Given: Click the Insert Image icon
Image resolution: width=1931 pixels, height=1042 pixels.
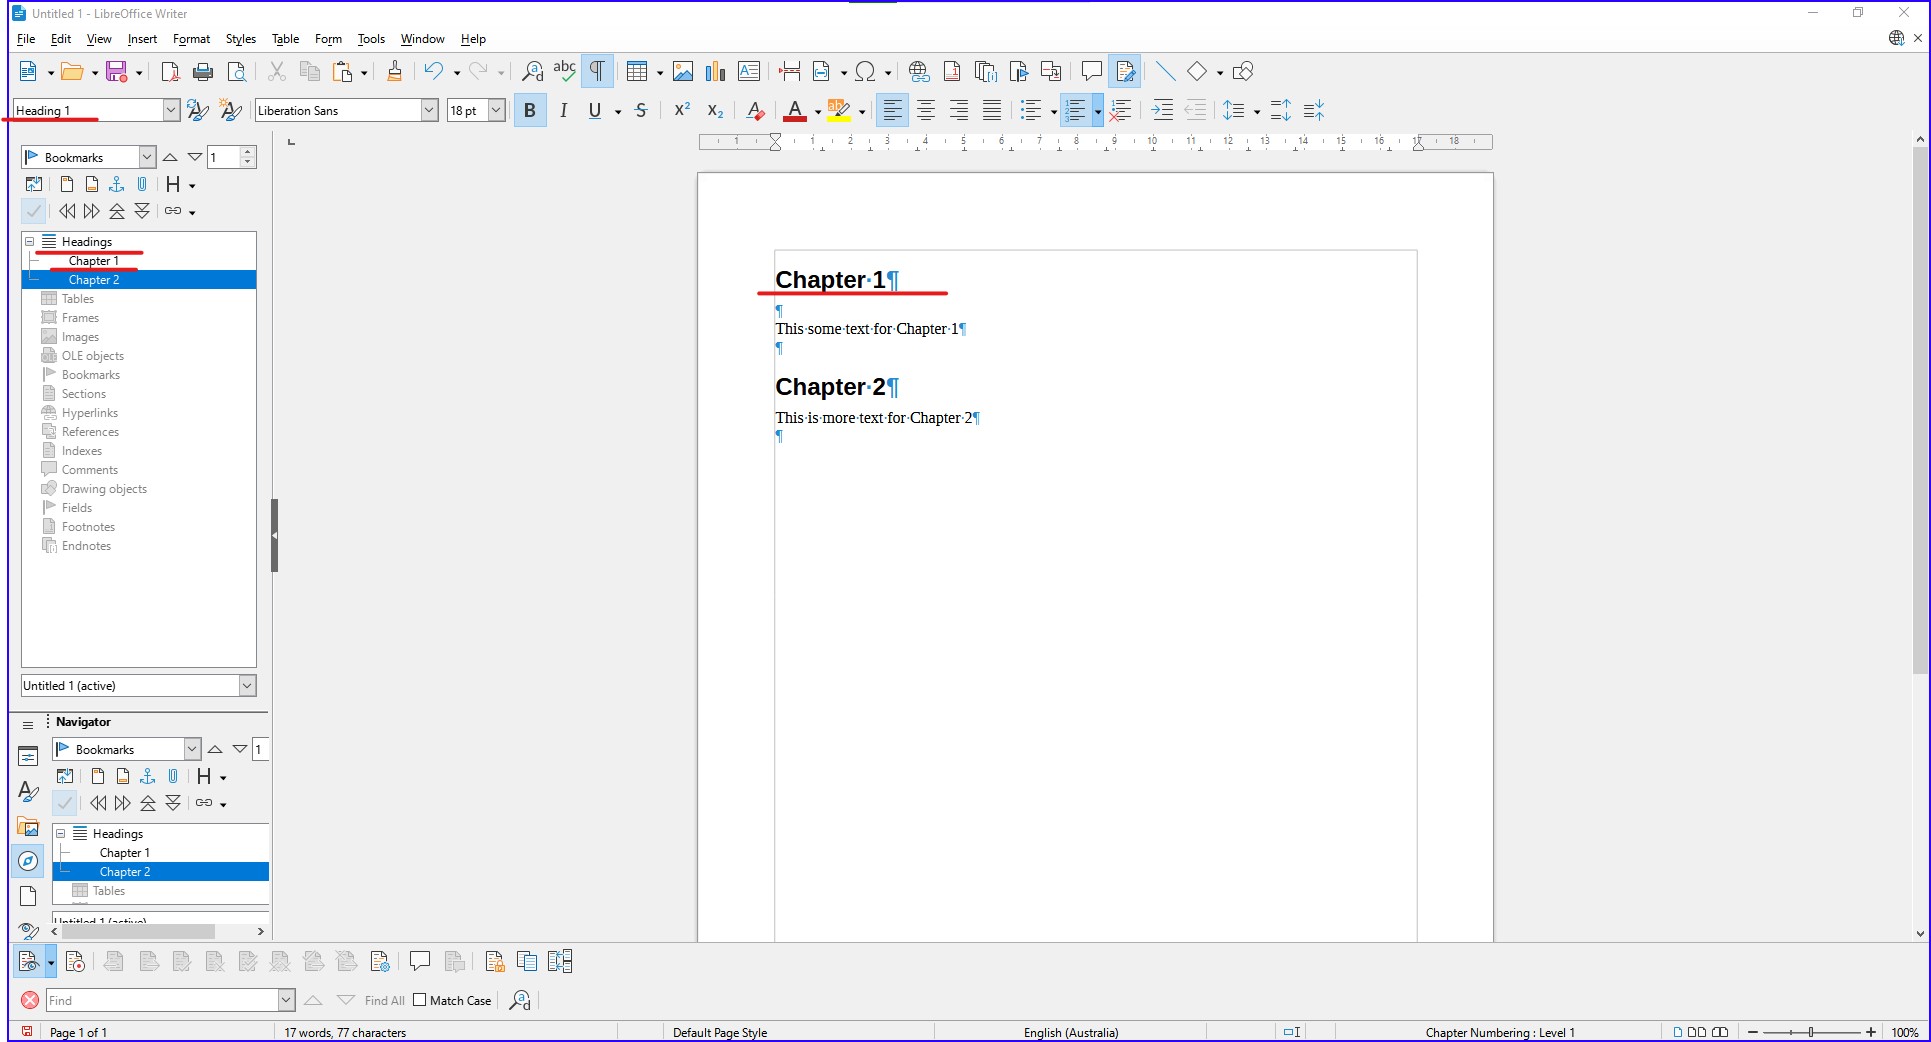Looking at the screenshot, I should (x=683, y=71).
